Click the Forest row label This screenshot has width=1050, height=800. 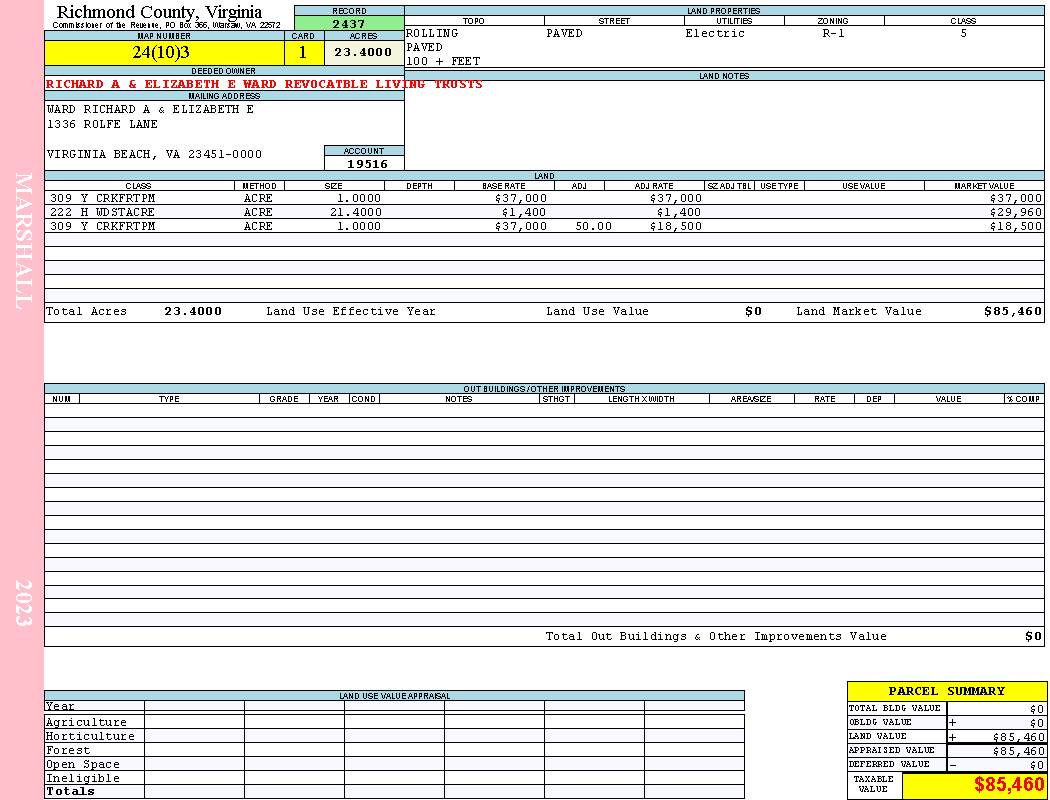pyautogui.click(x=68, y=750)
